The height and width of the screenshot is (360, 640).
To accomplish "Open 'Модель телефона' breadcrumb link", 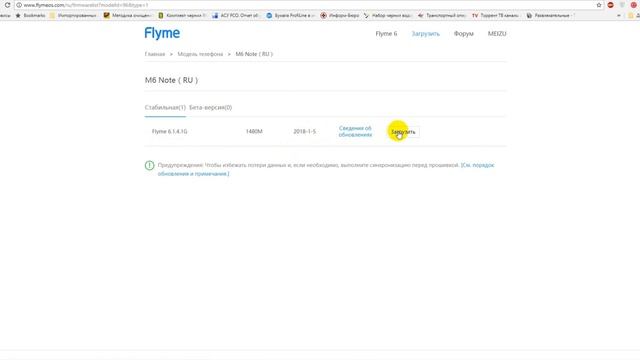I will point(200,54).
